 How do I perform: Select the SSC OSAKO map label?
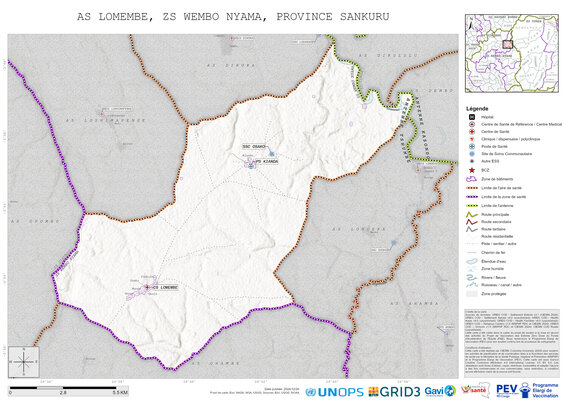254,147
